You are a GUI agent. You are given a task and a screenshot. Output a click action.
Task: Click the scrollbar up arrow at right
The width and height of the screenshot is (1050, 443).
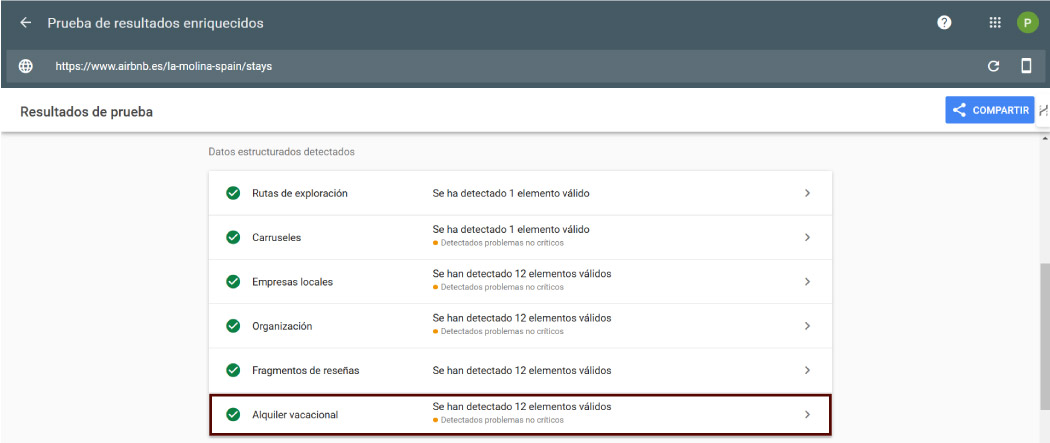[x=1044, y=139]
